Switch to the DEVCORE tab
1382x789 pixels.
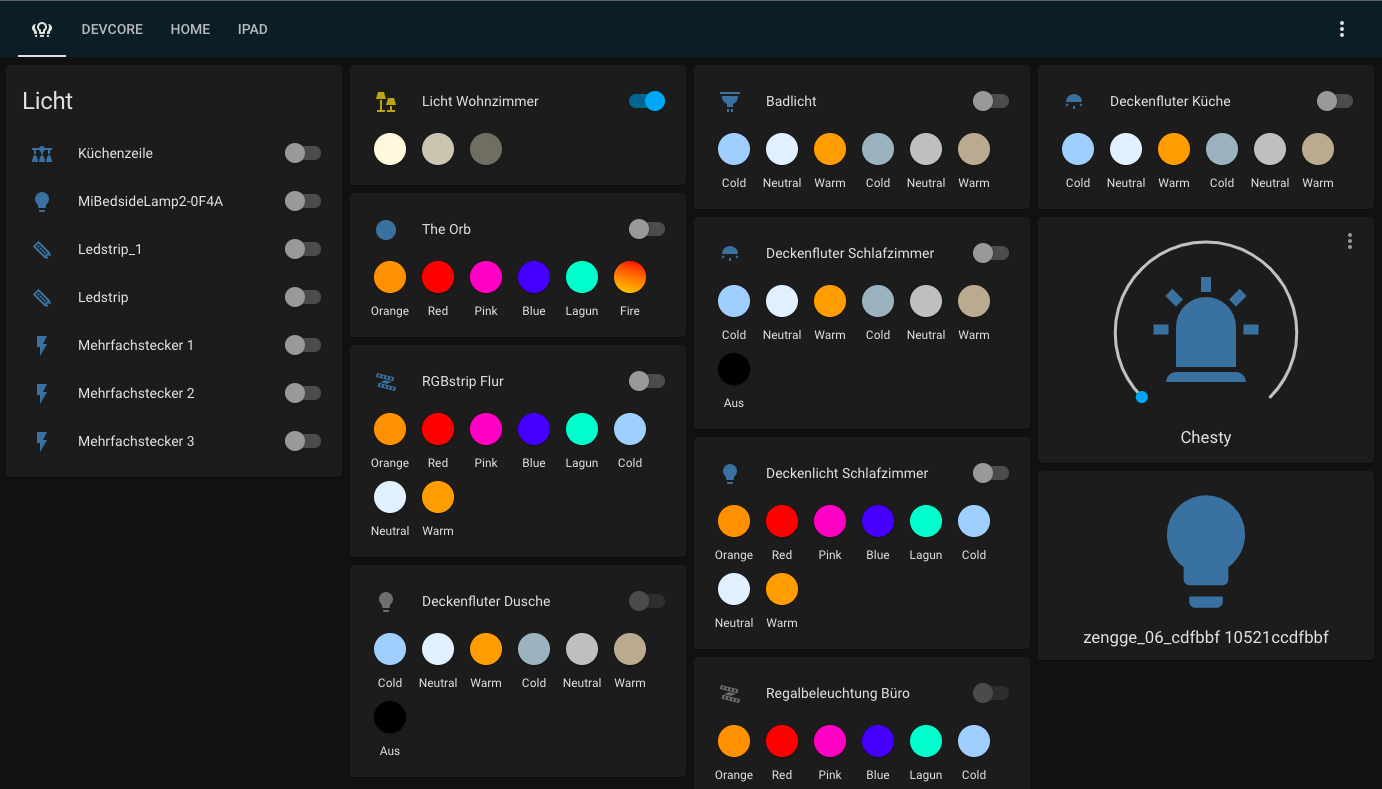(x=112, y=29)
